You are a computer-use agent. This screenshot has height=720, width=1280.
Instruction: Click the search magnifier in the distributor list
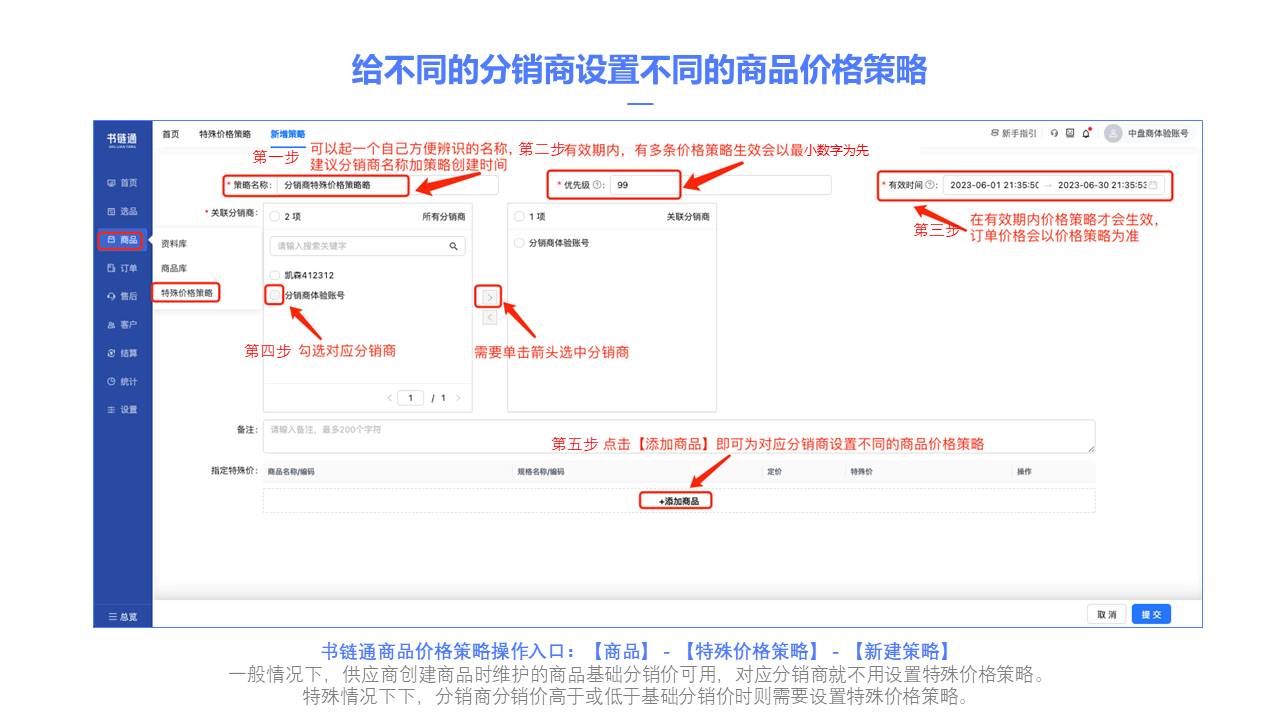(x=453, y=246)
